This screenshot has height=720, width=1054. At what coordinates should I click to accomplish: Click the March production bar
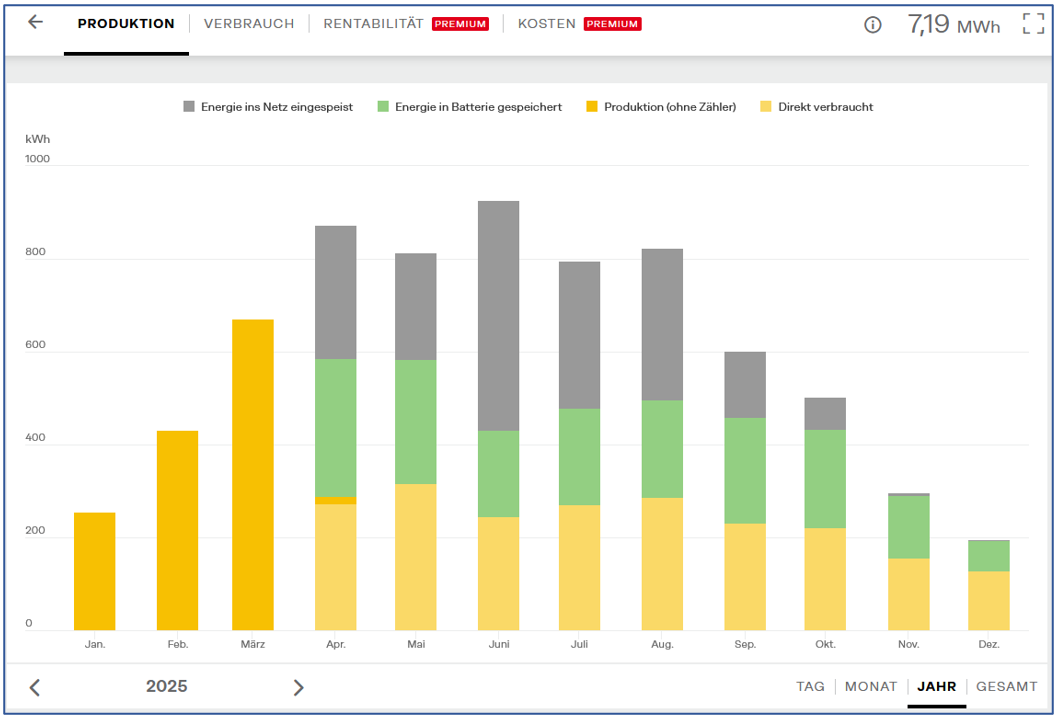(253, 475)
